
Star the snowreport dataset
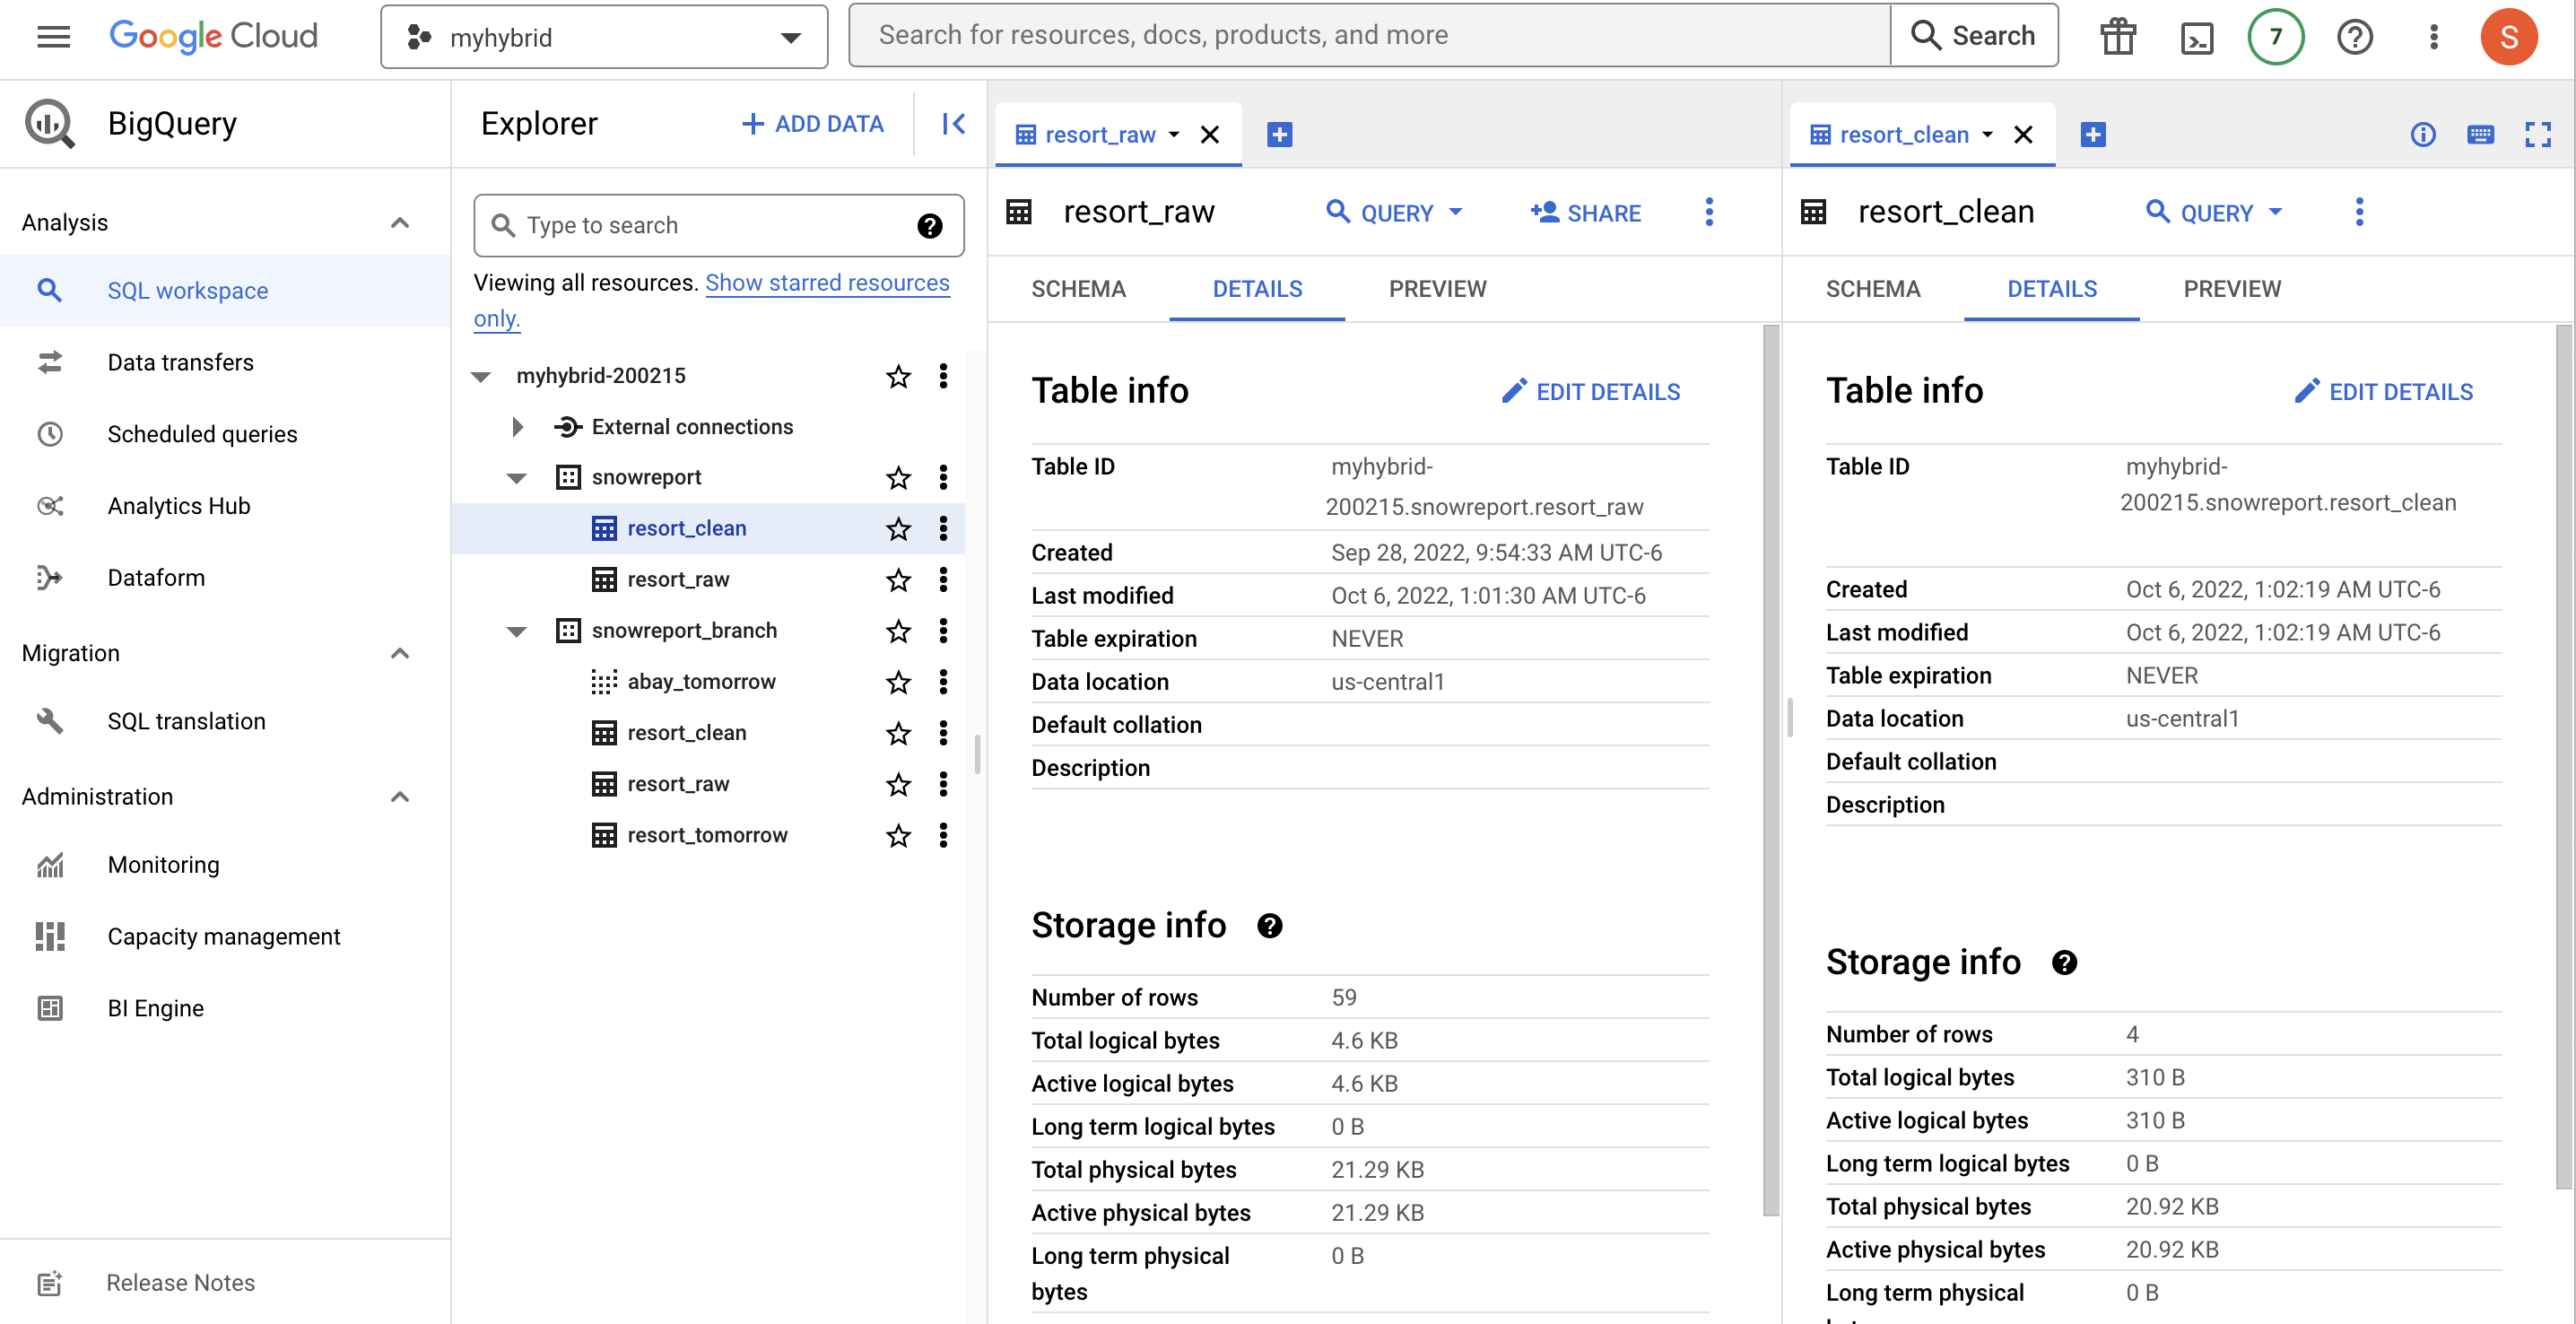point(898,478)
